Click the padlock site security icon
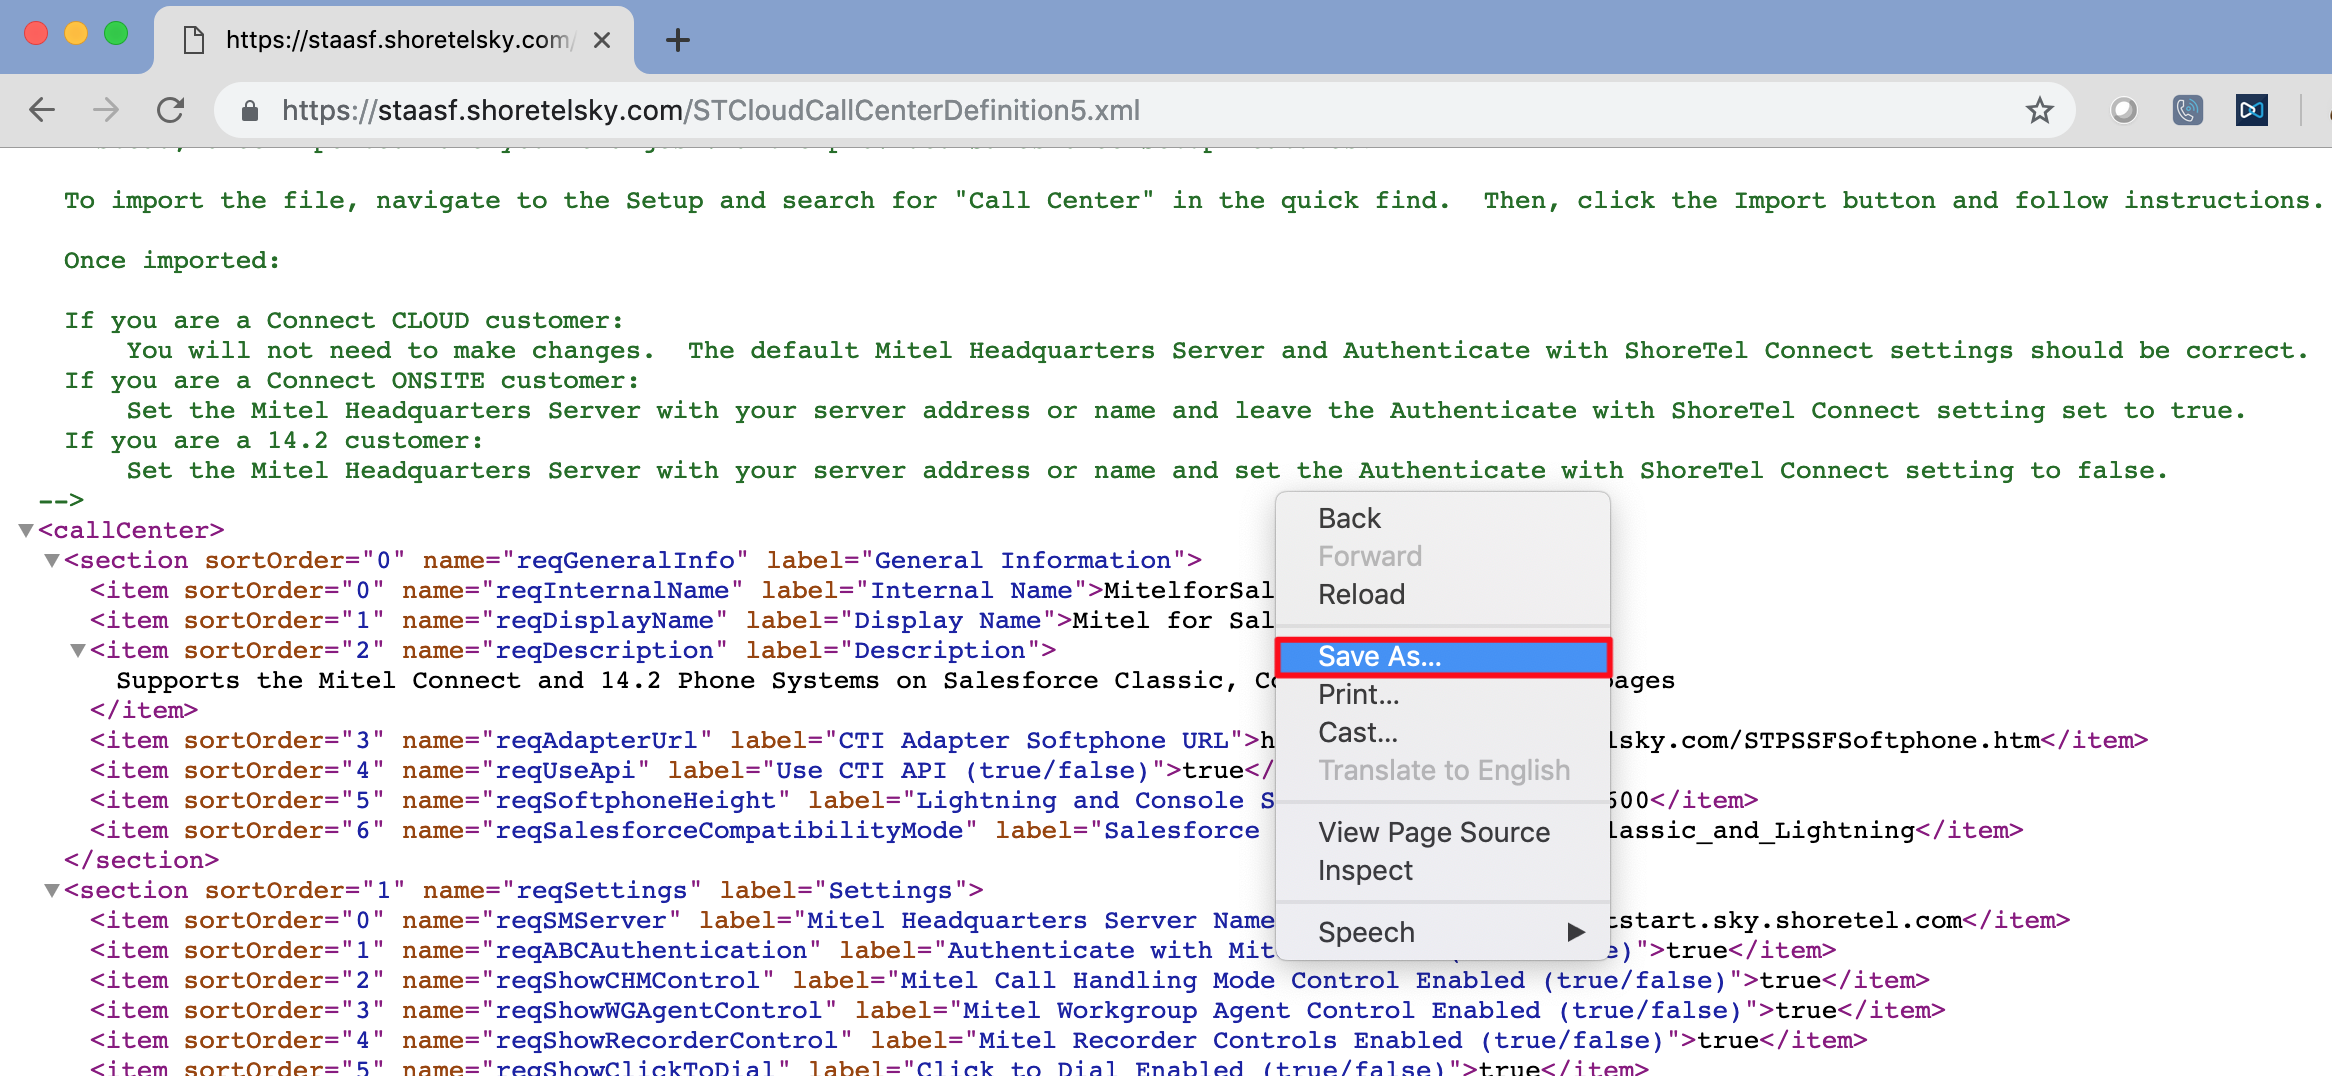The image size is (2332, 1076). [x=250, y=110]
